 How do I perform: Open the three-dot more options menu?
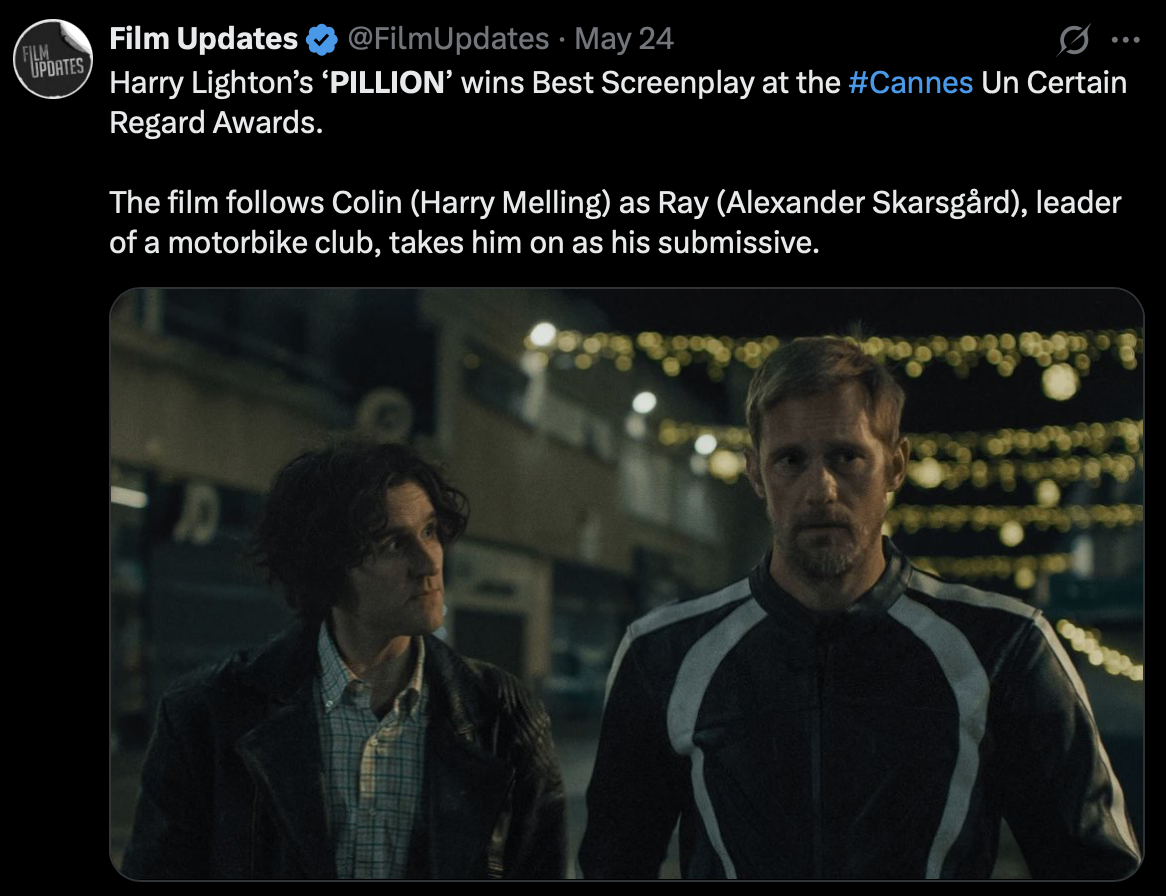coord(1125,39)
